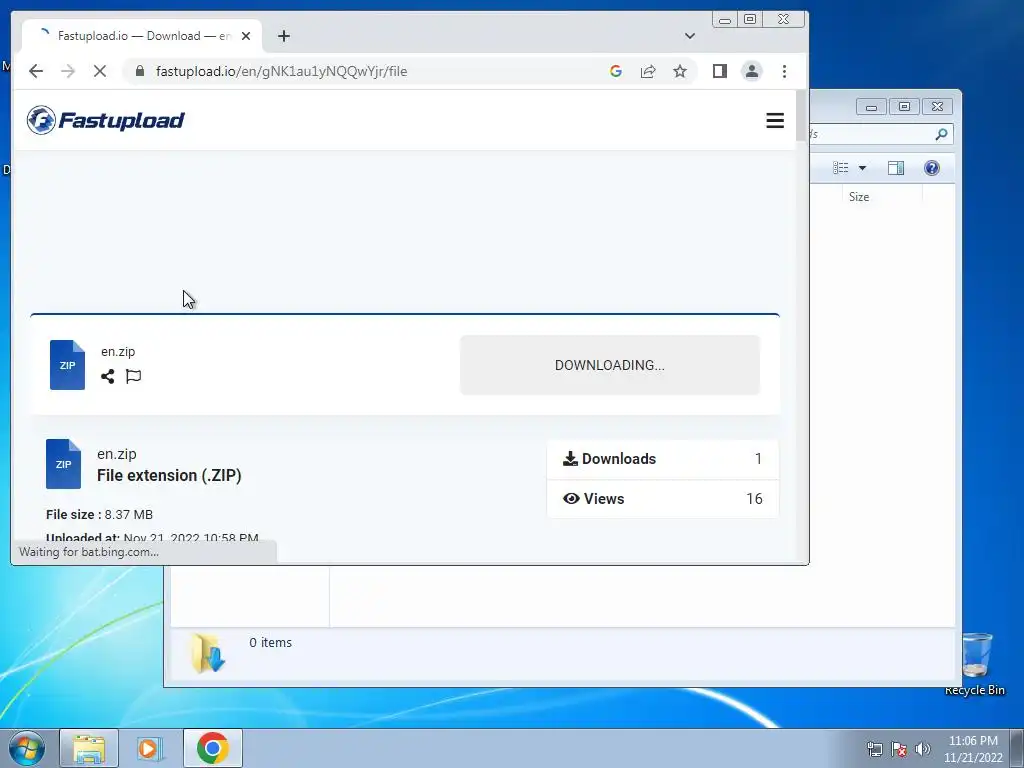Click the en.zip name in the download card
The height and width of the screenshot is (768, 1024).
point(118,351)
